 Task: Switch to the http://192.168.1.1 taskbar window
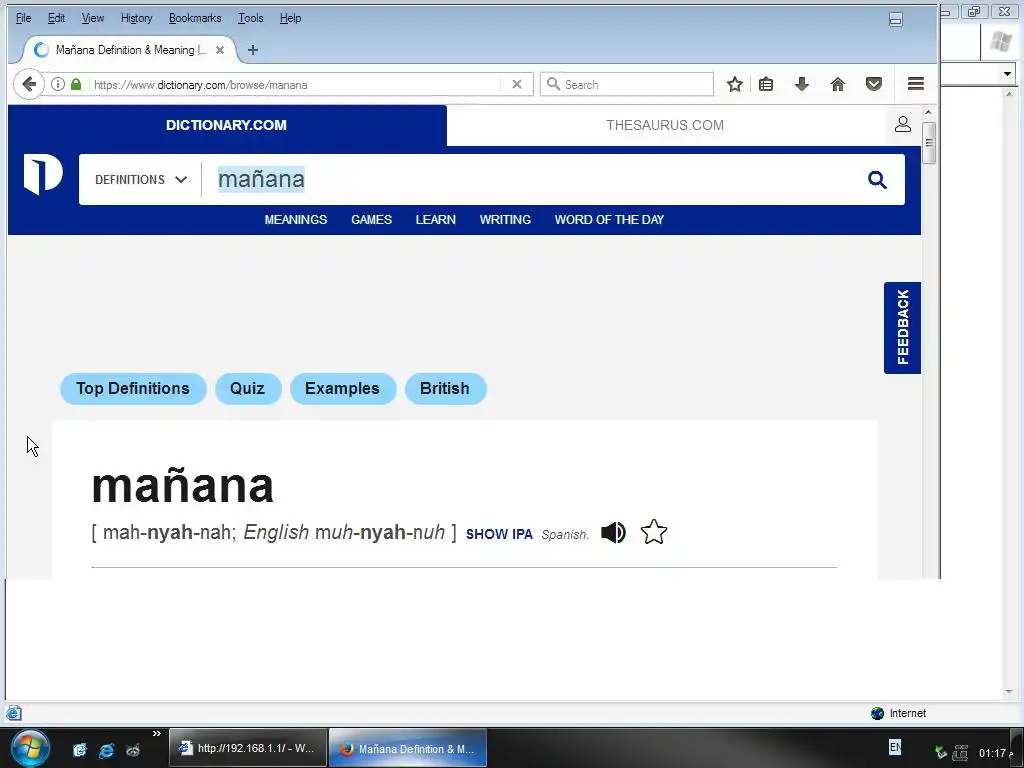coord(248,748)
